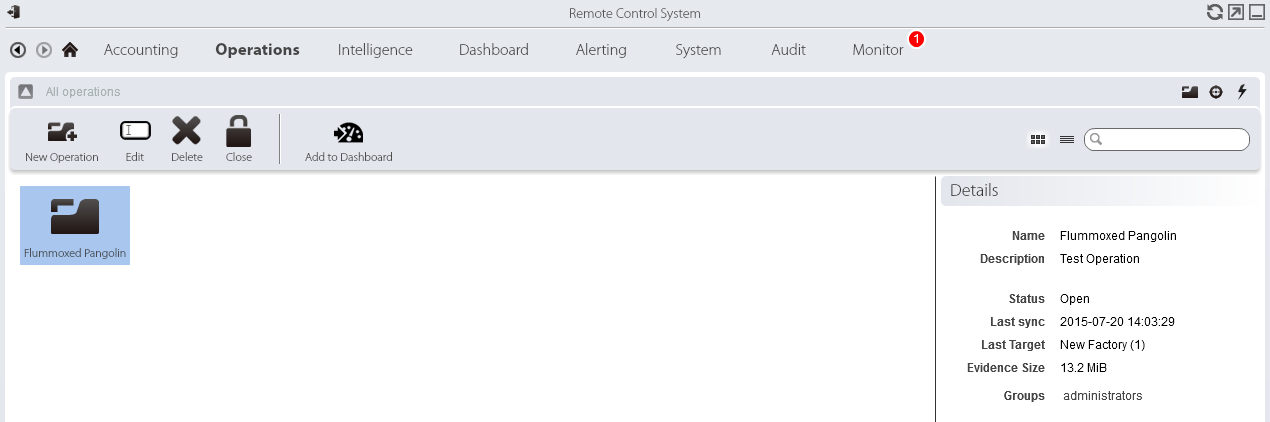
Task: Delete the selected operation
Action: (x=186, y=132)
